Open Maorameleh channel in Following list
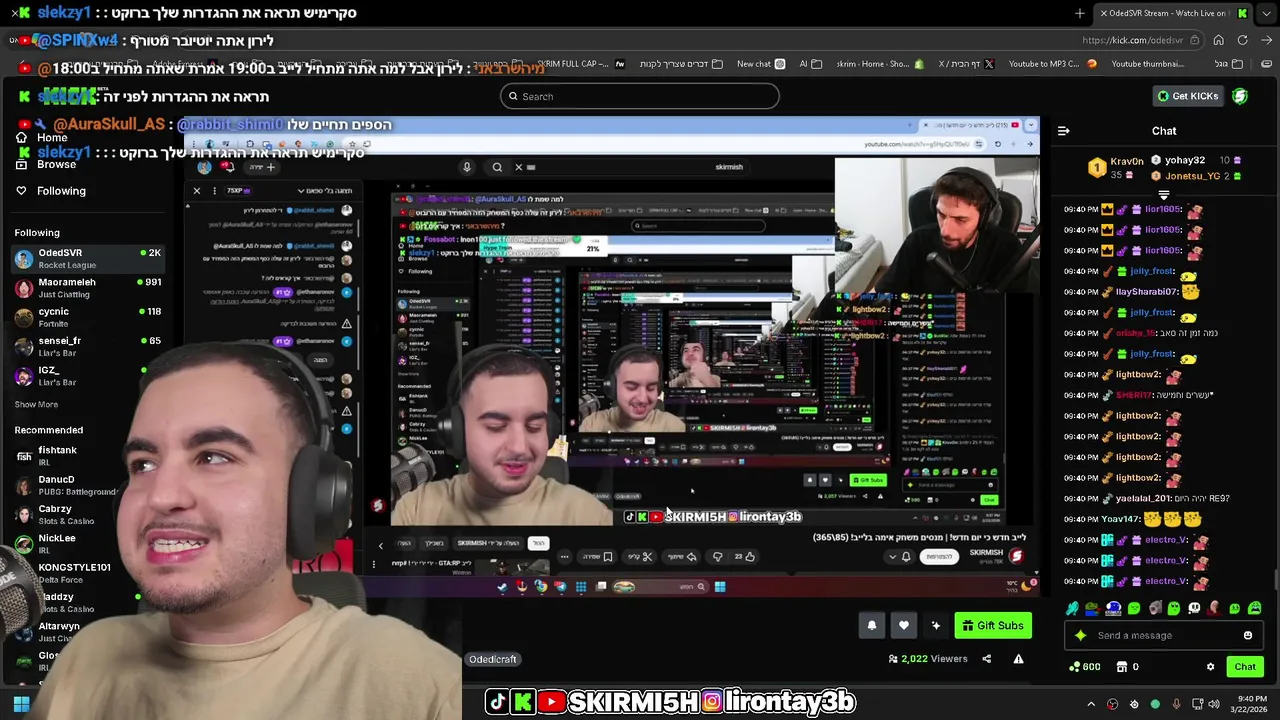The width and height of the screenshot is (1280, 720). (x=88, y=288)
